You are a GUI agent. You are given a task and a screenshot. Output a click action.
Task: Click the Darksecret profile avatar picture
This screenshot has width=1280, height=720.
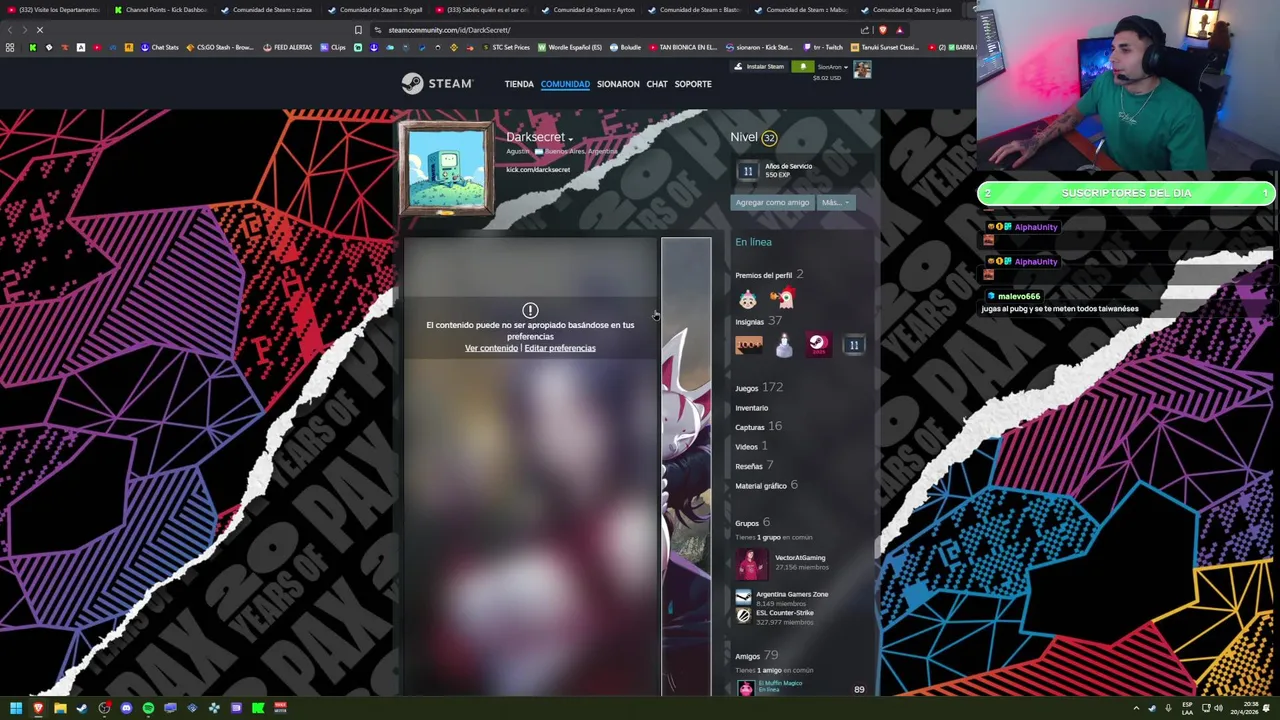(446, 168)
